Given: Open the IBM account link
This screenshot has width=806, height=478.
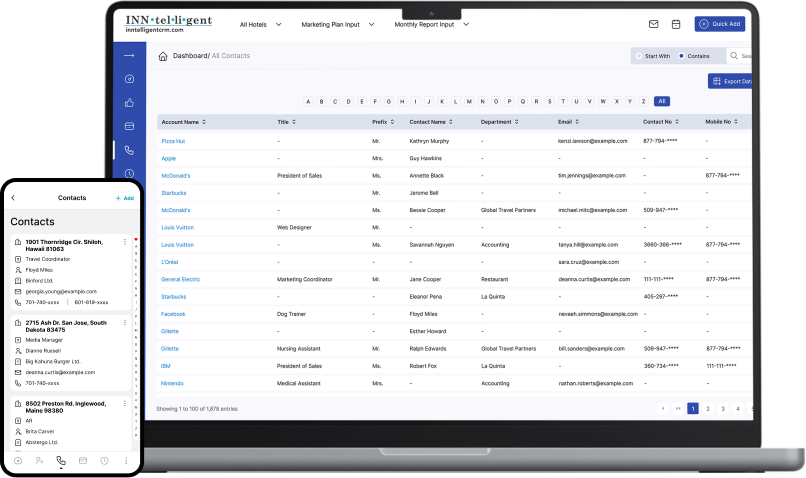Looking at the screenshot, I should (166, 366).
